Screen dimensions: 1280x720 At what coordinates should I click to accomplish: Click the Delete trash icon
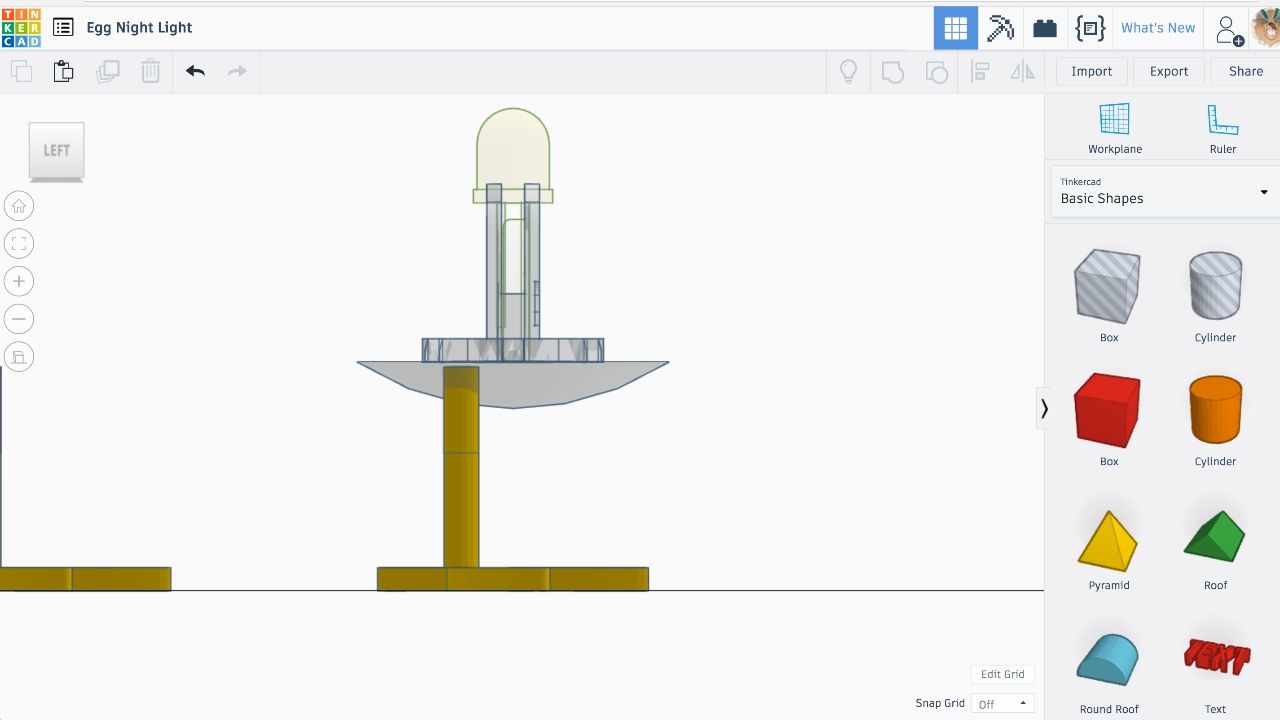point(150,71)
